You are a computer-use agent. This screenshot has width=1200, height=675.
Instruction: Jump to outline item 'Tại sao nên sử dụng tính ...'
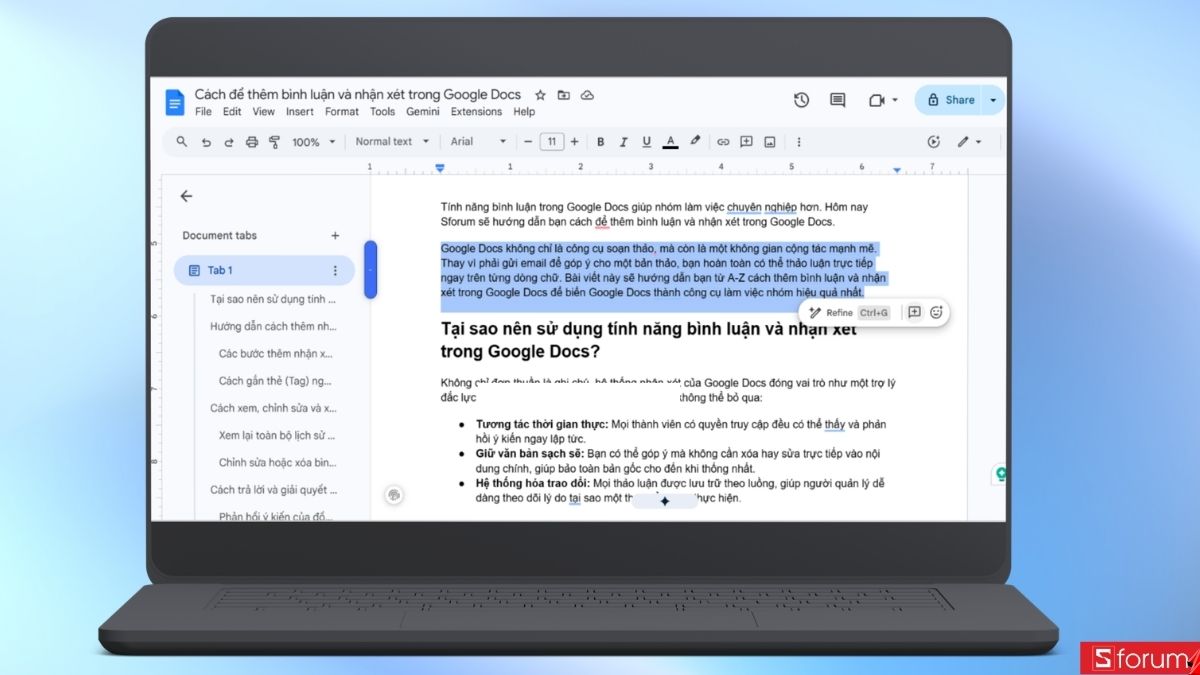coord(273,299)
